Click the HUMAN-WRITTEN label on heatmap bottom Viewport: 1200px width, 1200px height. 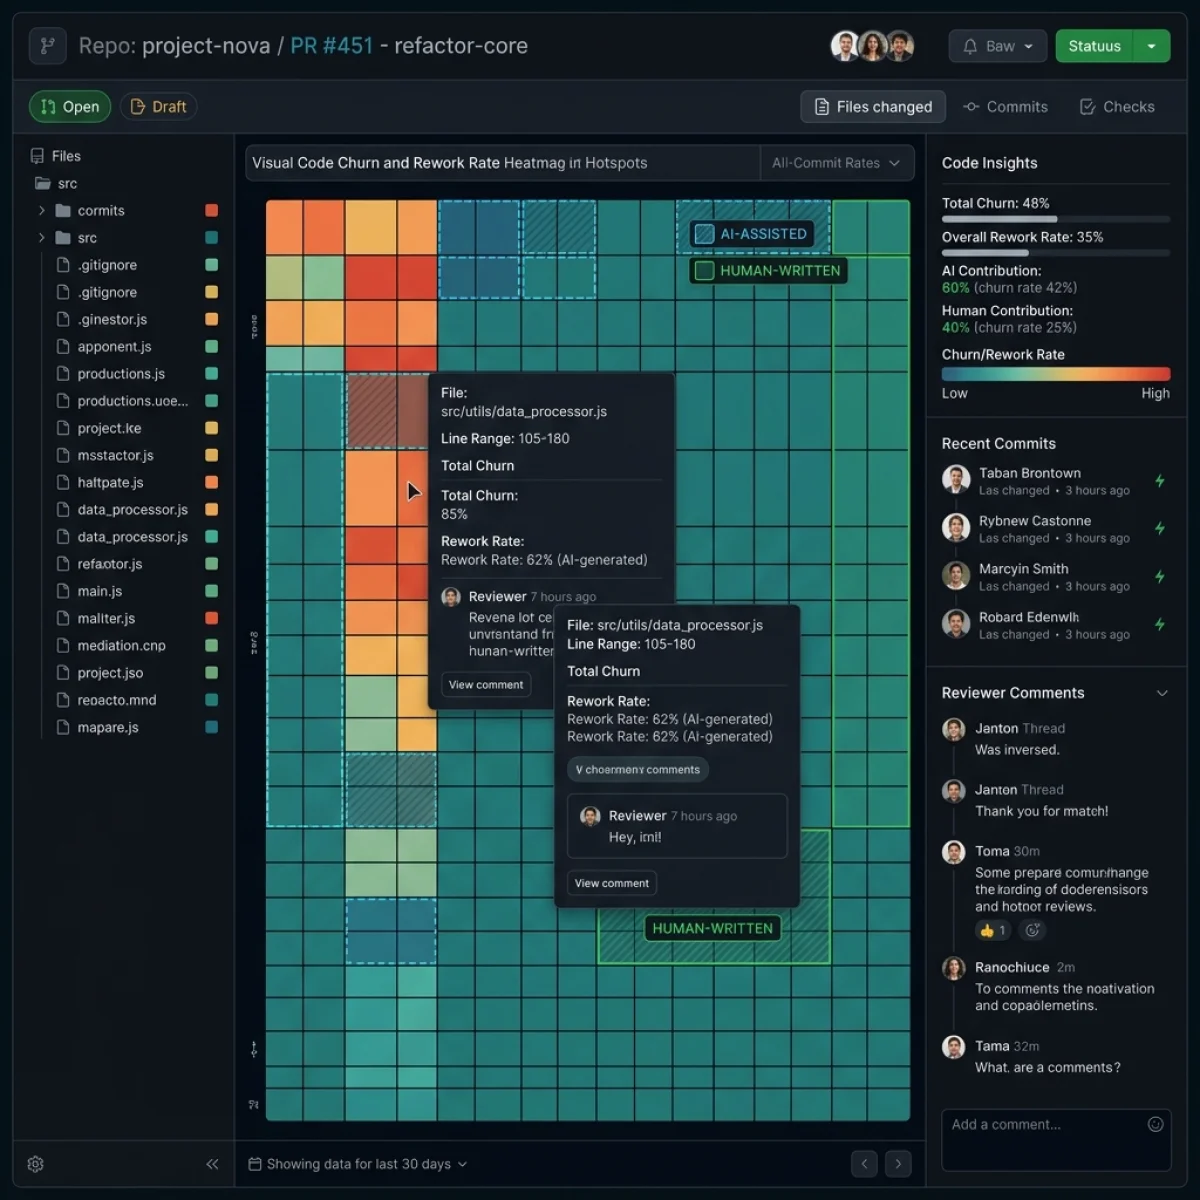712,928
